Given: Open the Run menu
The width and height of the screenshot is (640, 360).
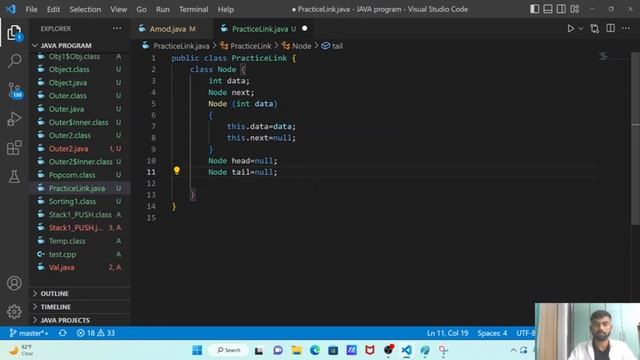Looking at the screenshot, I should pyautogui.click(x=162, y=9).
